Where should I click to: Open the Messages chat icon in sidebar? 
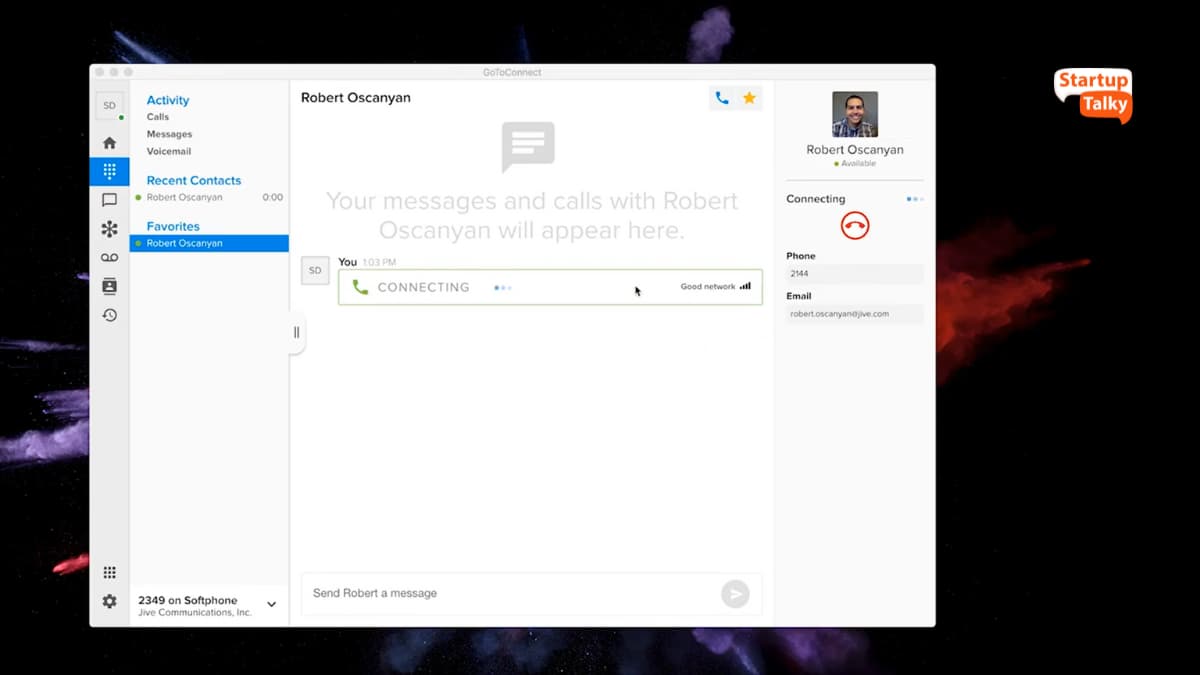[x=109, y=200]
